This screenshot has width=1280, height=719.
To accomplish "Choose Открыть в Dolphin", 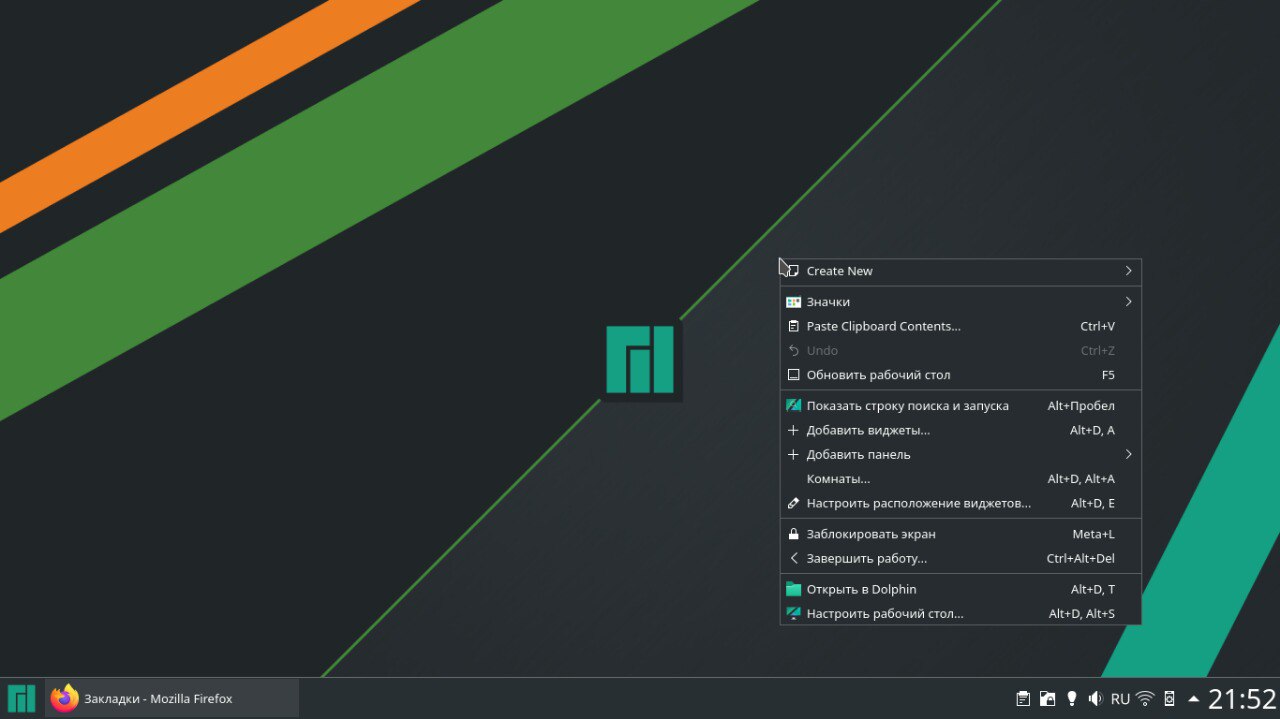I will 960,589.
